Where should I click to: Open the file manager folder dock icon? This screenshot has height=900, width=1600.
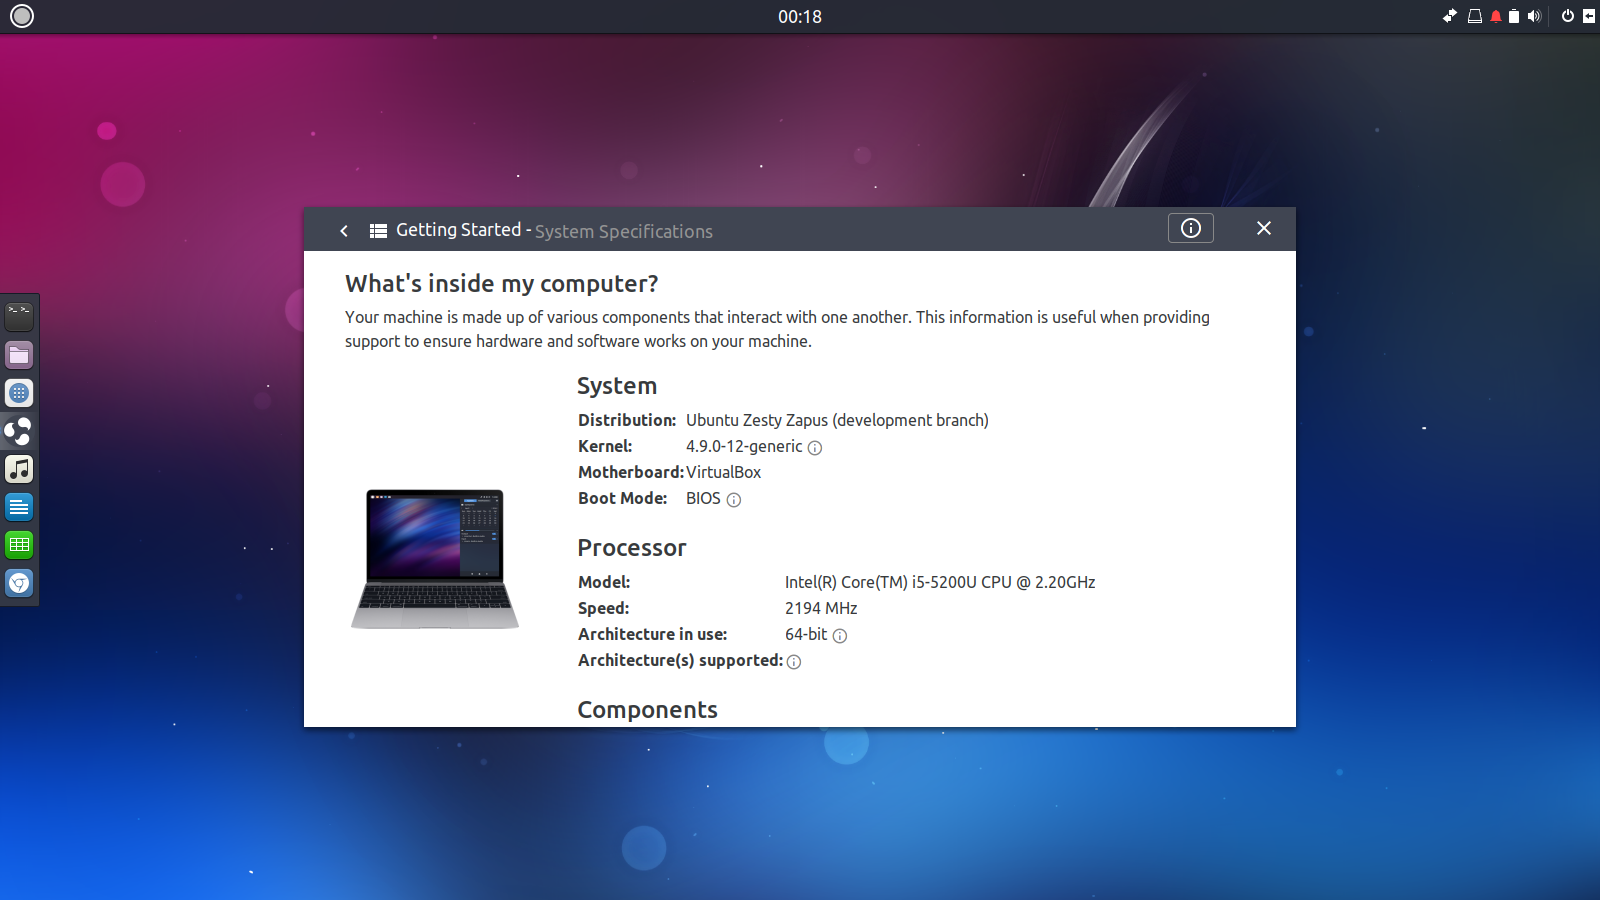pos(19,355)
